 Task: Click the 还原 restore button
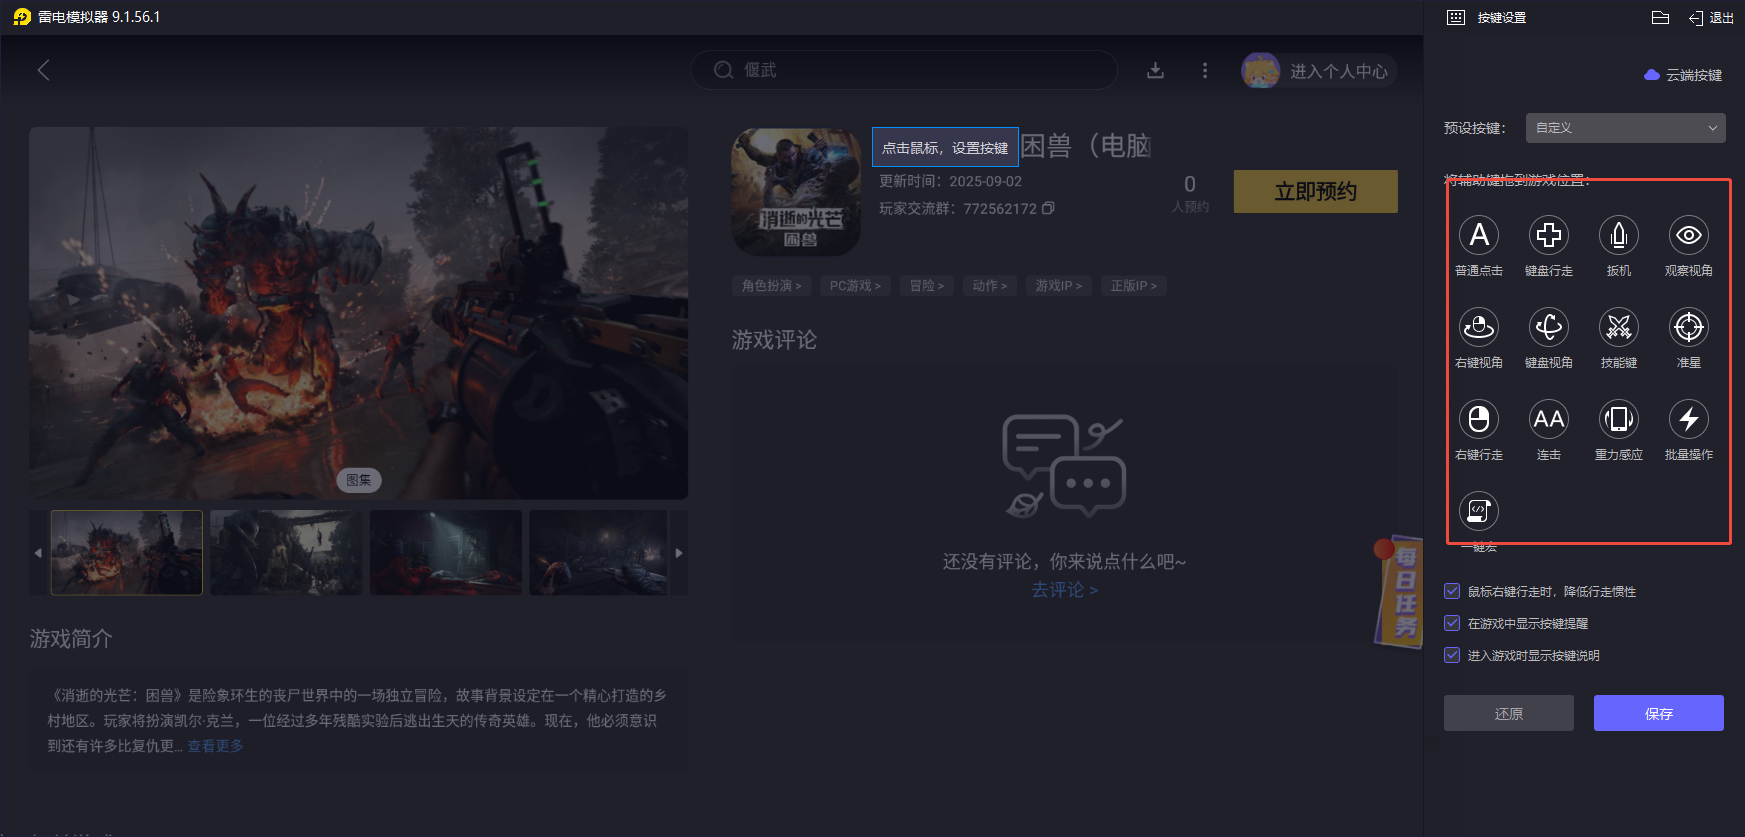(x=1509, y=713)
